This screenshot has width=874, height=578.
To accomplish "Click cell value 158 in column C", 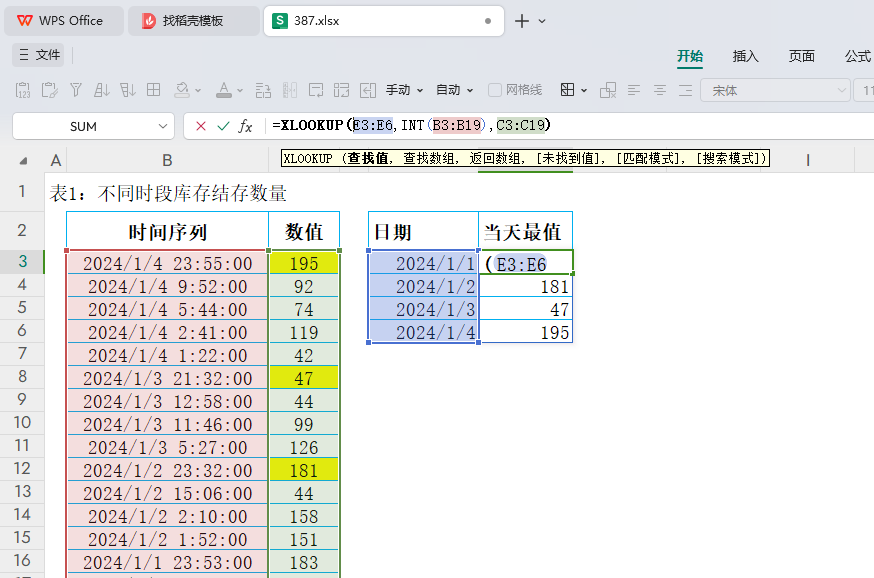I will pos(304,516).
